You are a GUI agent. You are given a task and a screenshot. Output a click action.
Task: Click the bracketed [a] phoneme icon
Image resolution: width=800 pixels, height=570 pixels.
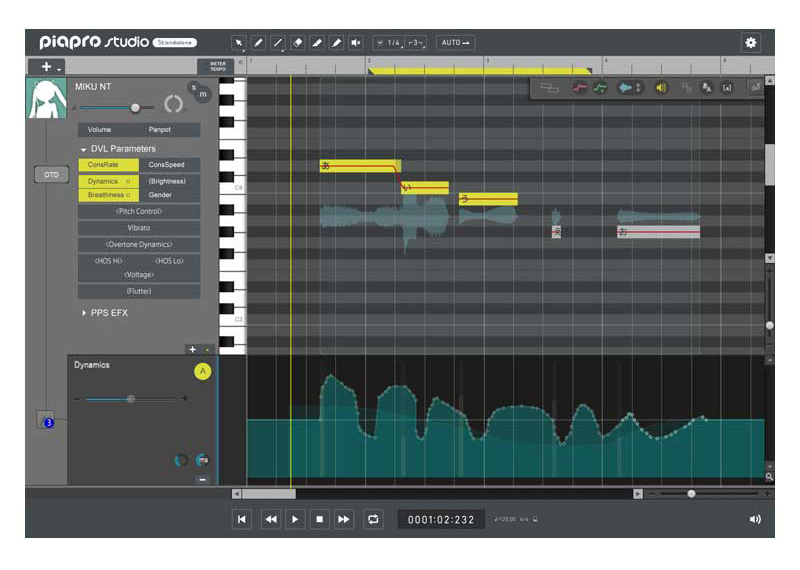click(x=727, y=88)
